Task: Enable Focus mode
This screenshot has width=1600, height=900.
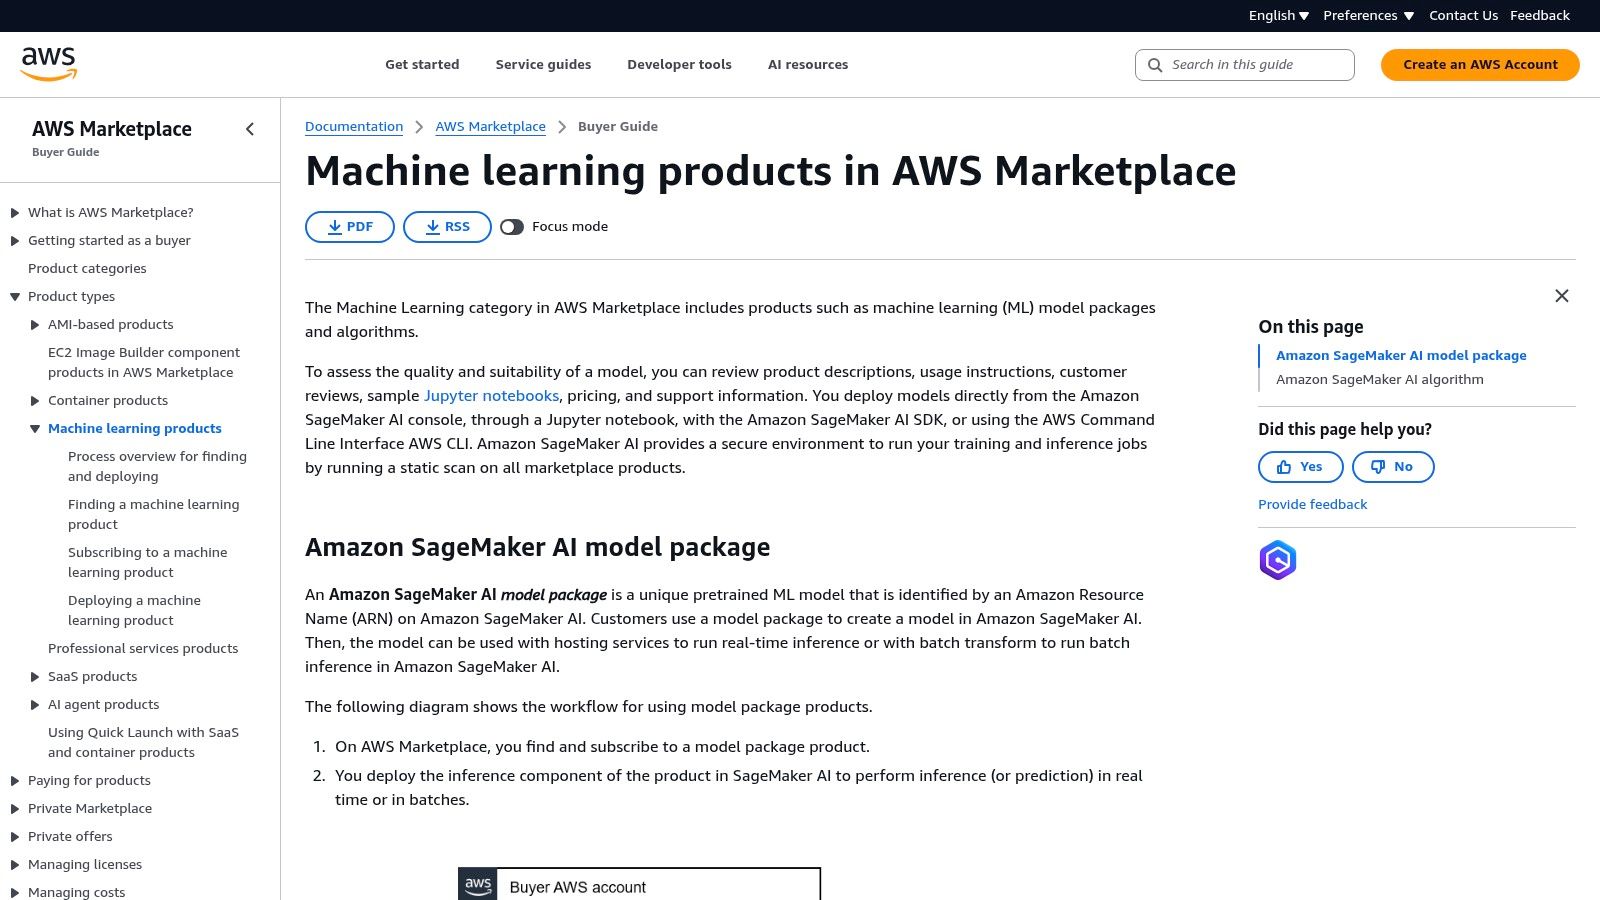Action: pyautogui.click(x=512, y=227)
